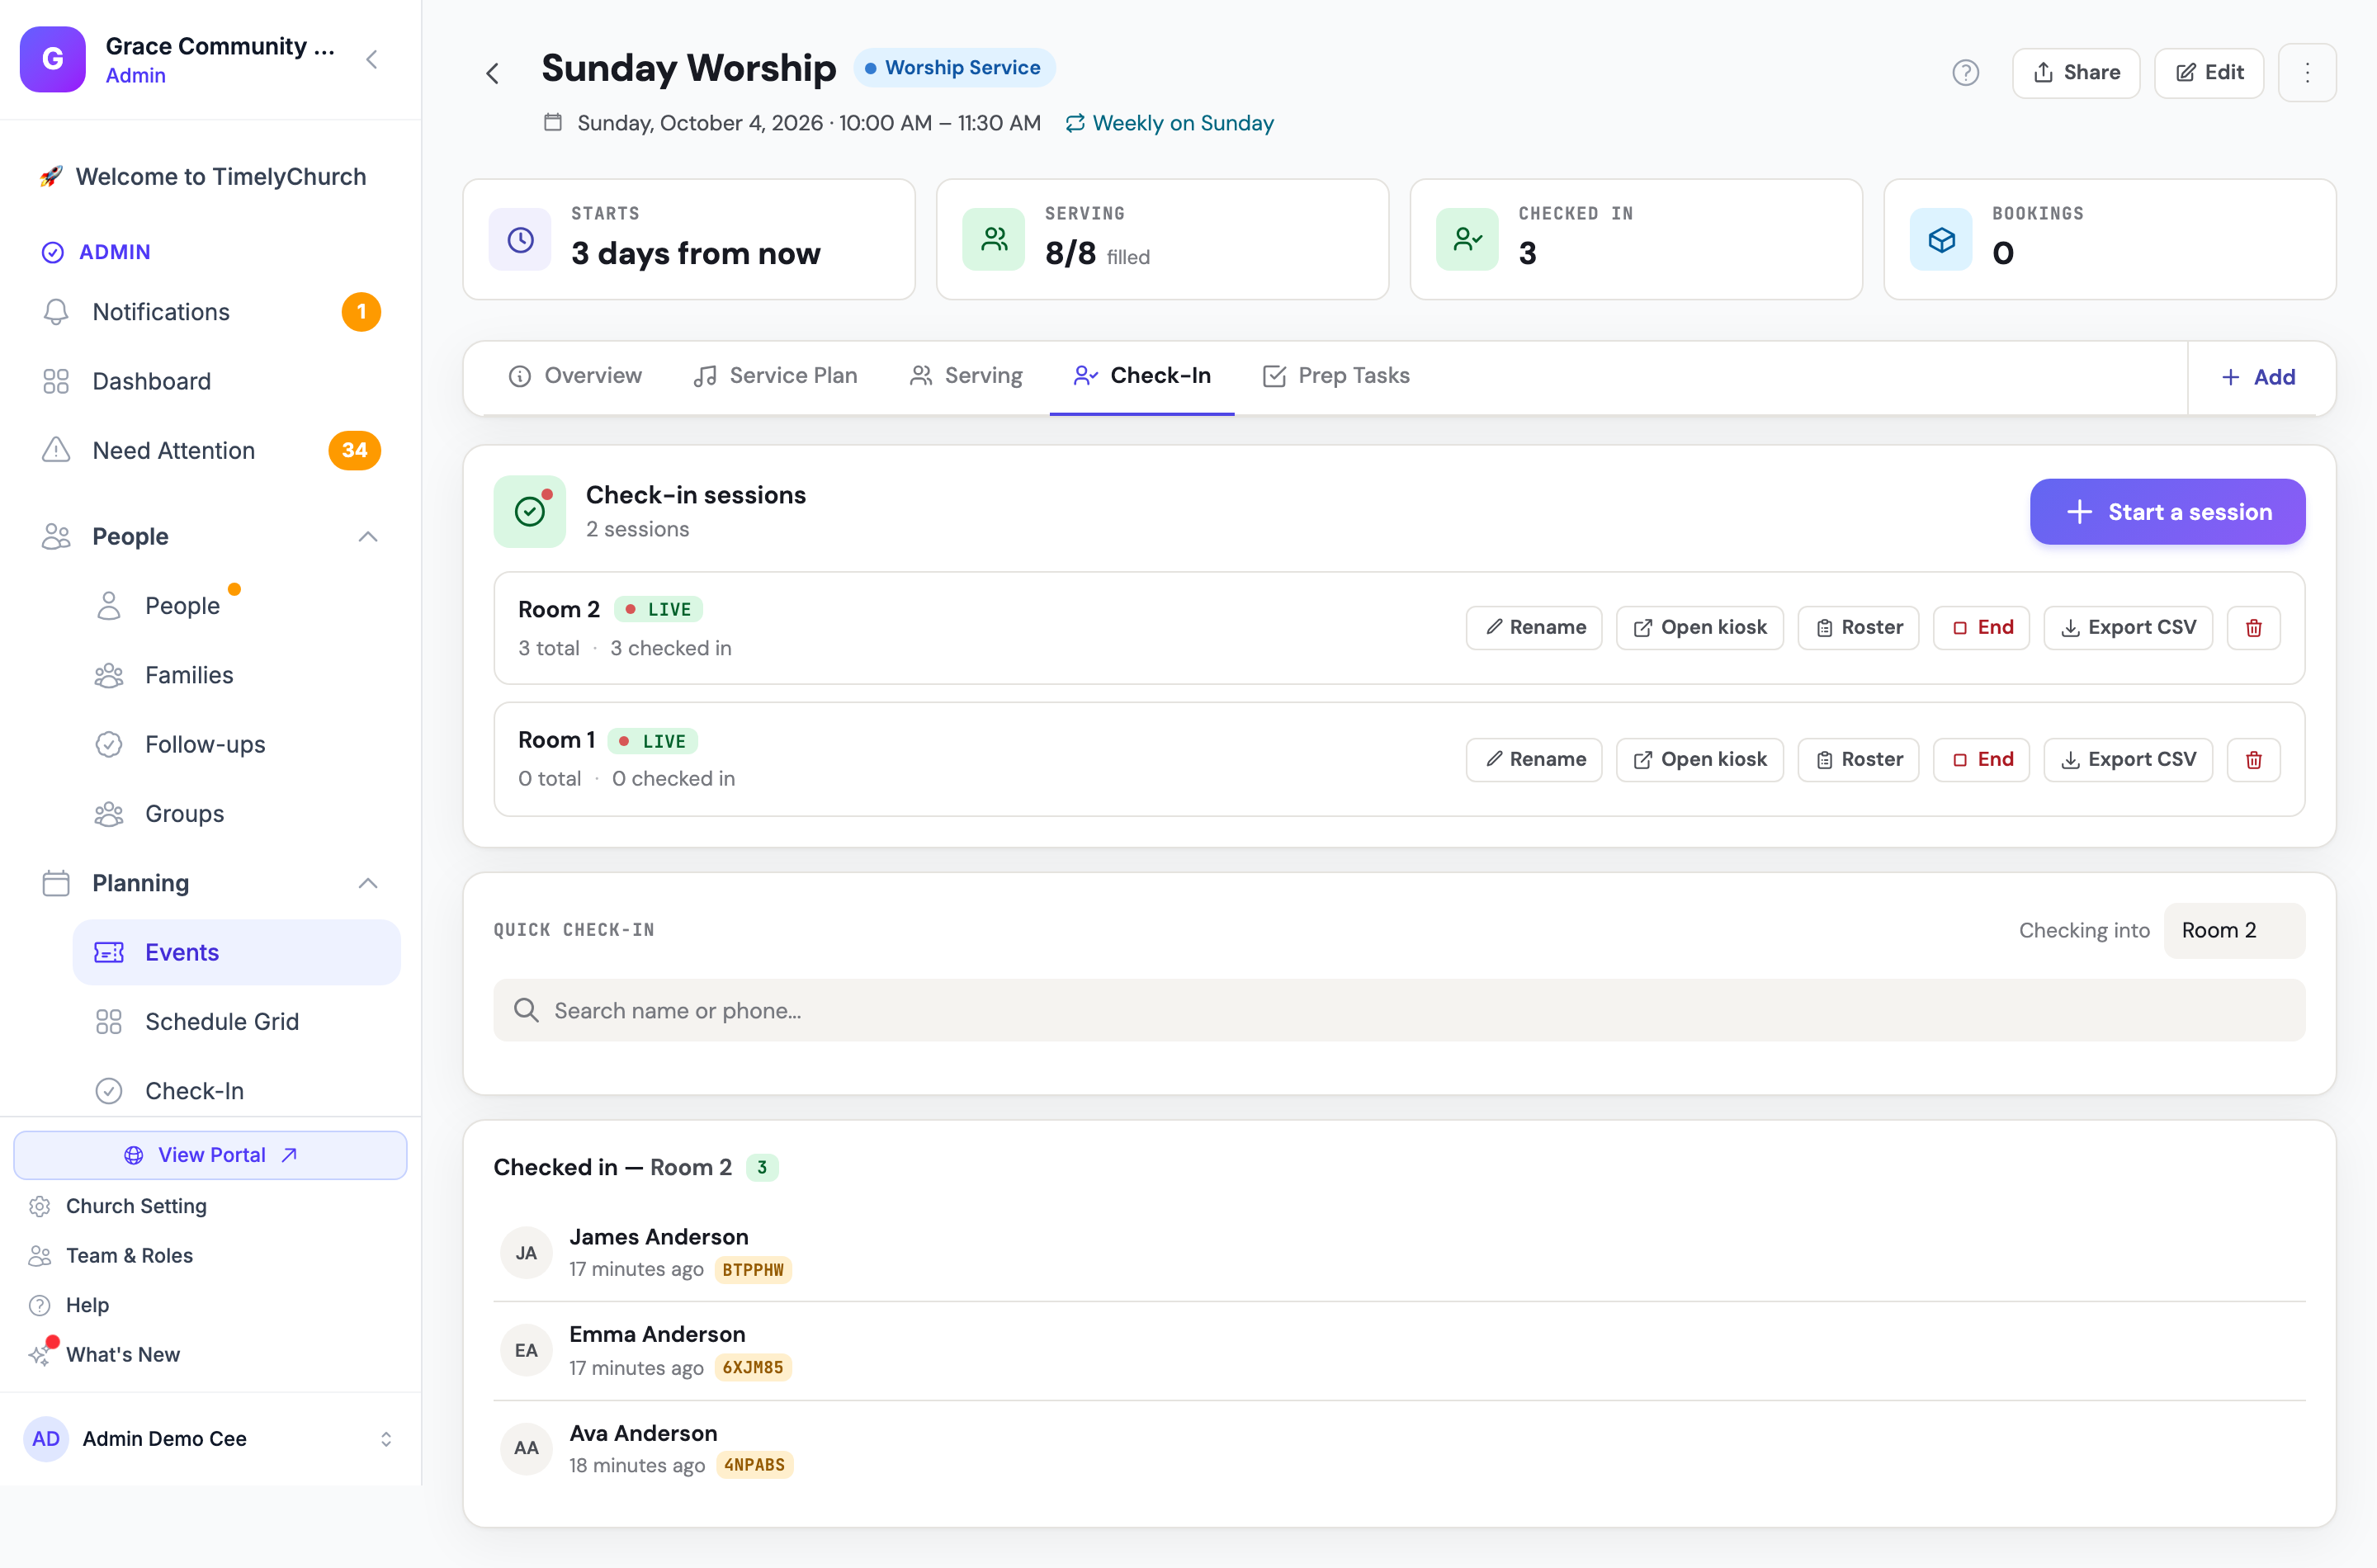Image resolution: width=2377 pixels, height=1568 pixels.
Task: Switch to the Prep Tasks tab
Action: click(1336, 376)
